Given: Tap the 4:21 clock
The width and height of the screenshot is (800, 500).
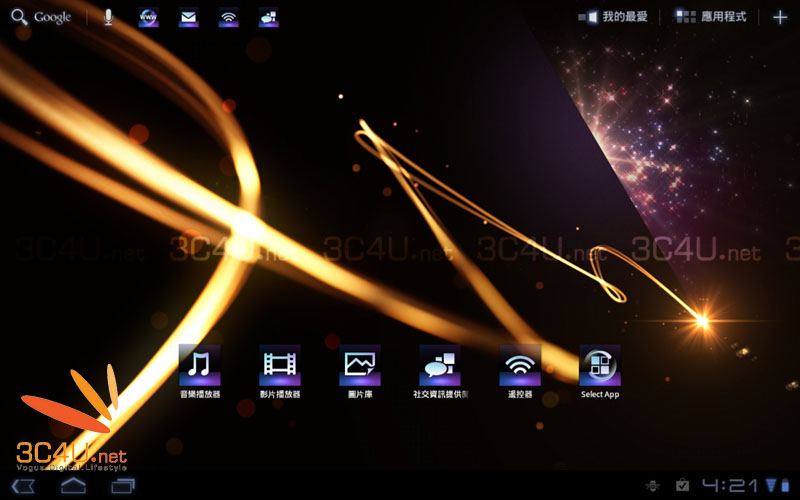Looking at the screenshot, I should [731, 485].
